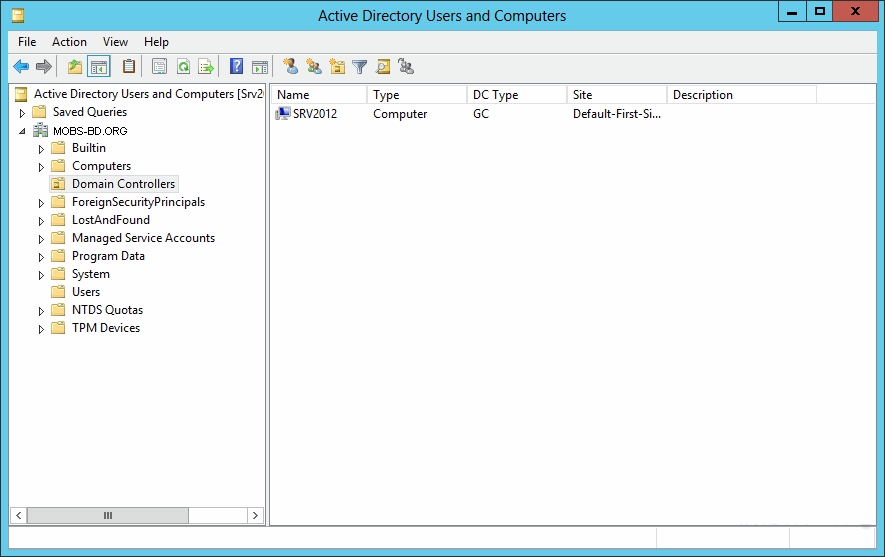Click the Find objects magnifier icon

(x=383, y=67)
